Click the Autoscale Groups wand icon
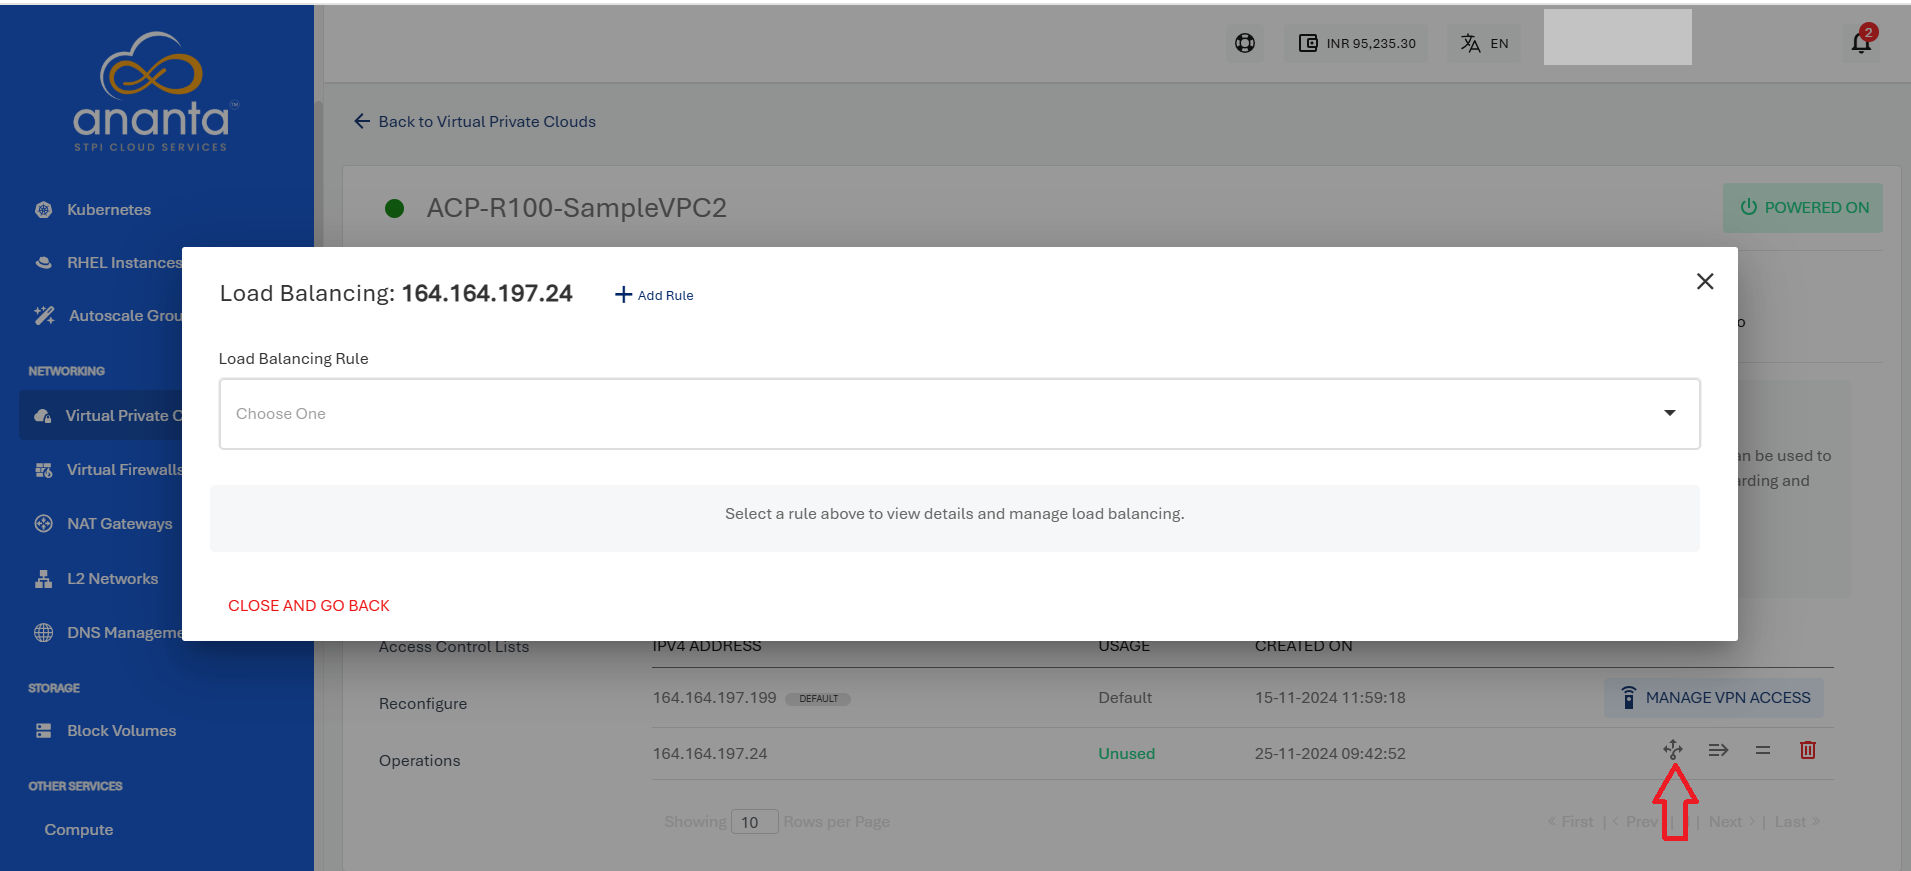The image size is (1911, 871). (x=44, y=316)
